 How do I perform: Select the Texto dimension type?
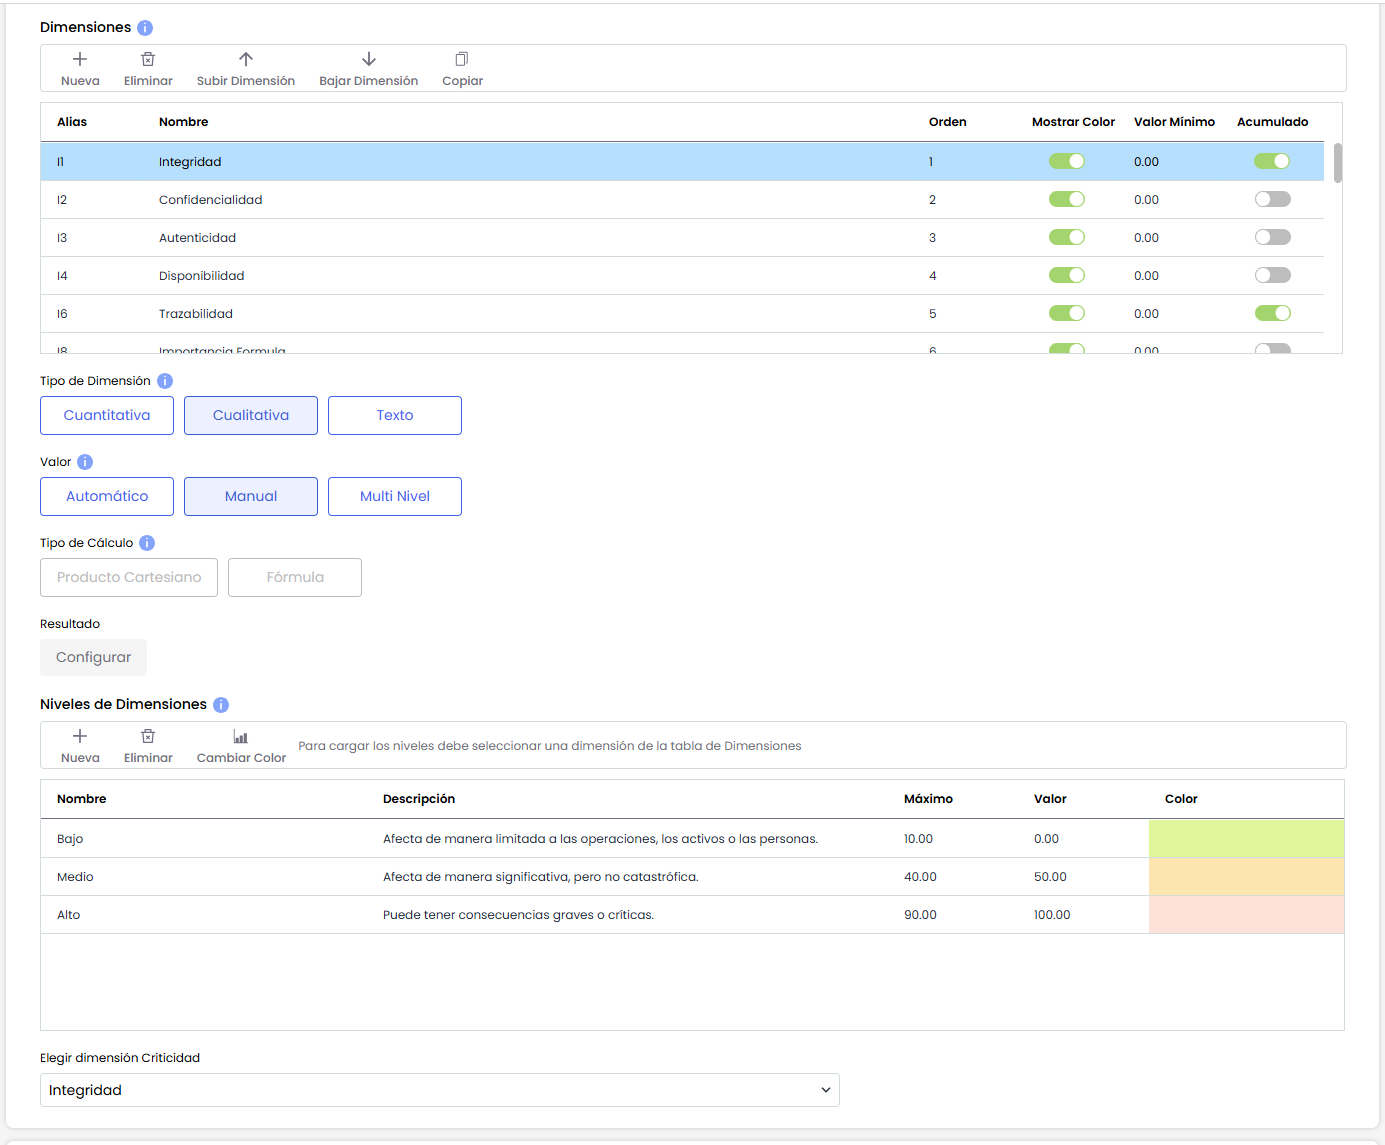click(395, 416)
